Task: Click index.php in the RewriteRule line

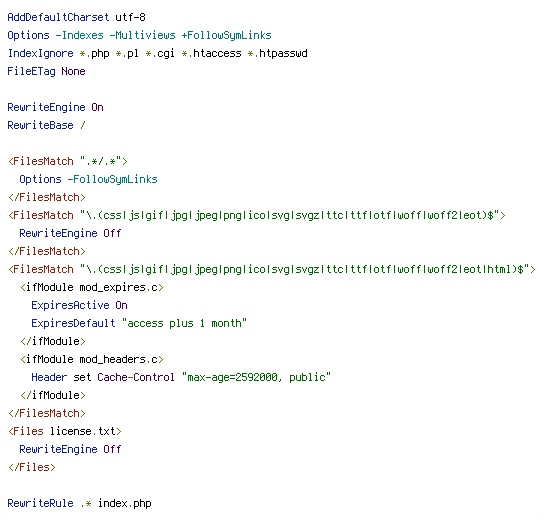Action: click(x=125, y=503)
